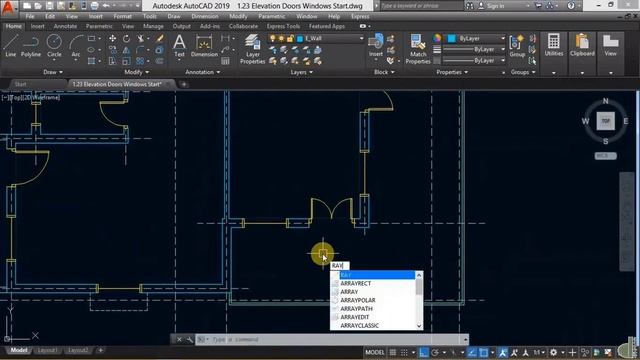Add a new layout with plus button
This screenshot has width=640, height=360.
pyautogui.click(x=100, y=350)
